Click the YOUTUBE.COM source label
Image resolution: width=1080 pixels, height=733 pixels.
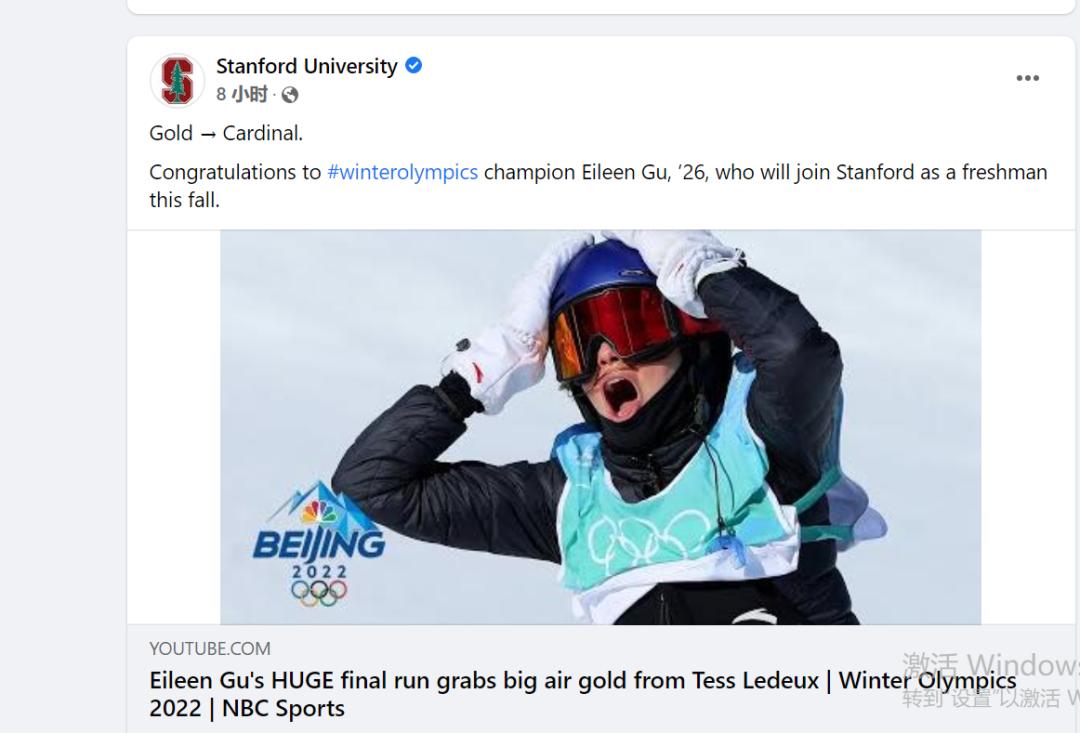[210, 648]
